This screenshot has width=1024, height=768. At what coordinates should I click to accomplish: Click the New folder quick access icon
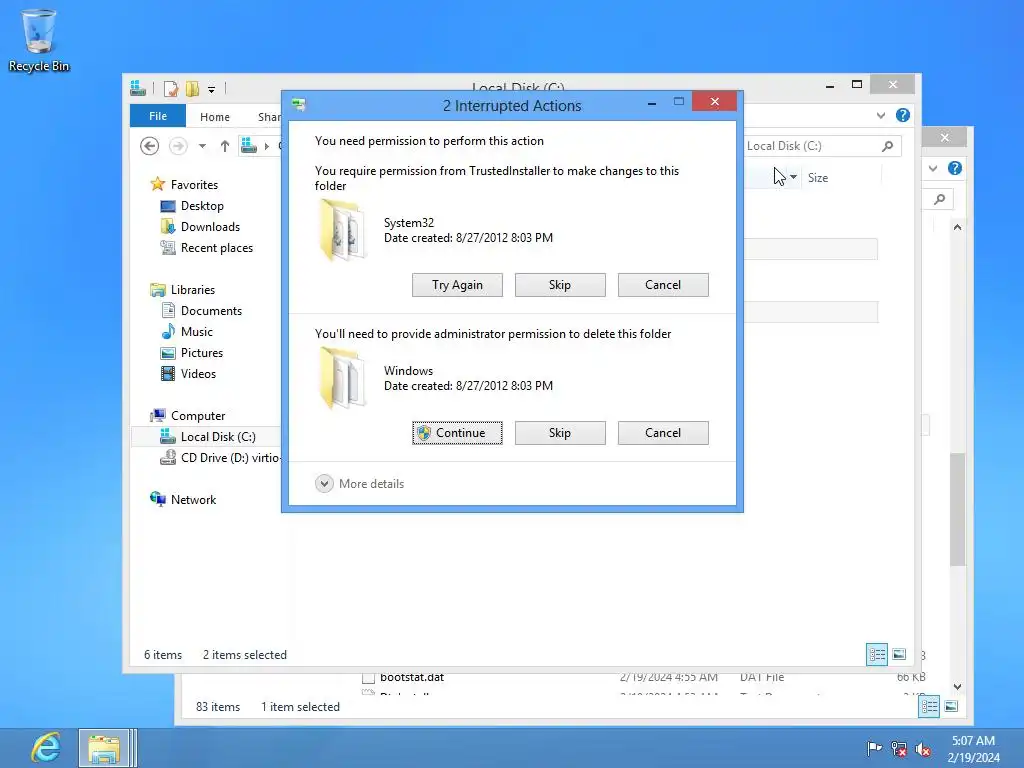192,88
